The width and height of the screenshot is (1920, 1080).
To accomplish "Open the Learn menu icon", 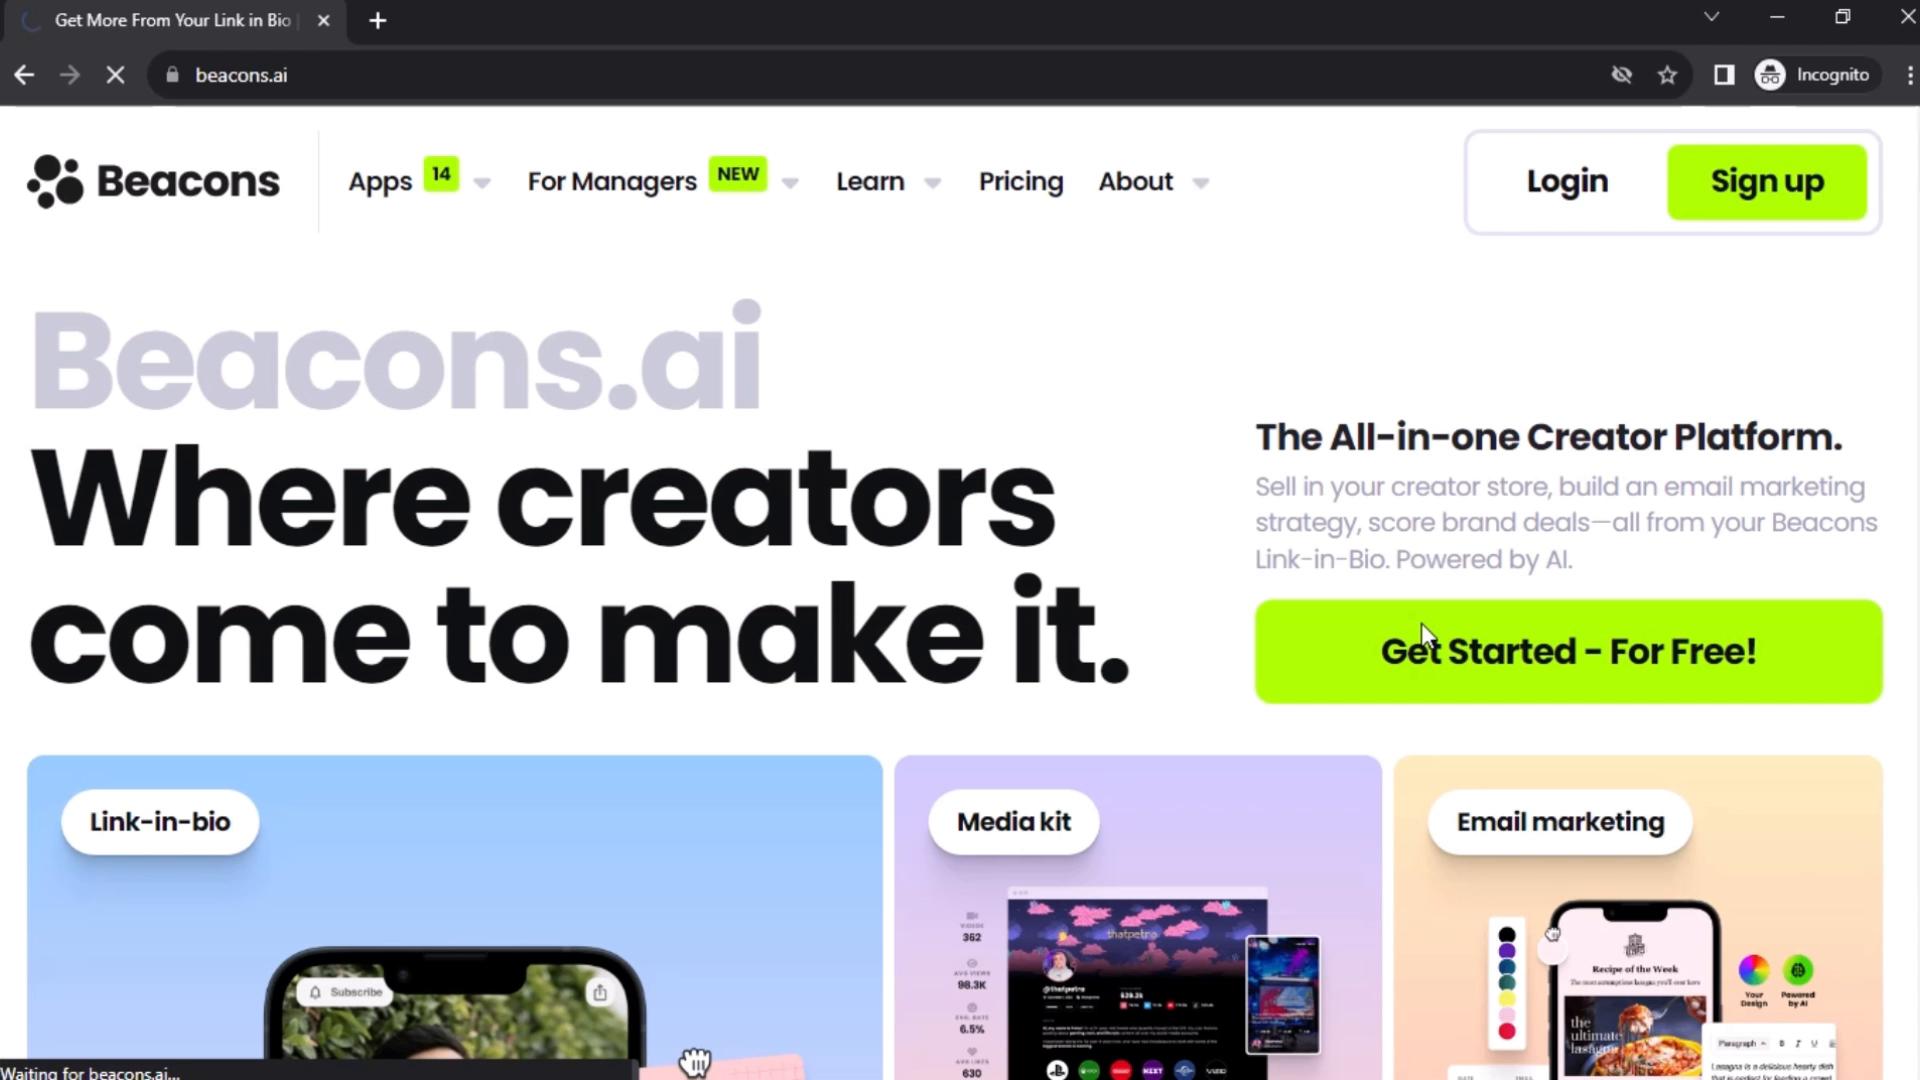I will pyautogui.click(x=934, y=181).
